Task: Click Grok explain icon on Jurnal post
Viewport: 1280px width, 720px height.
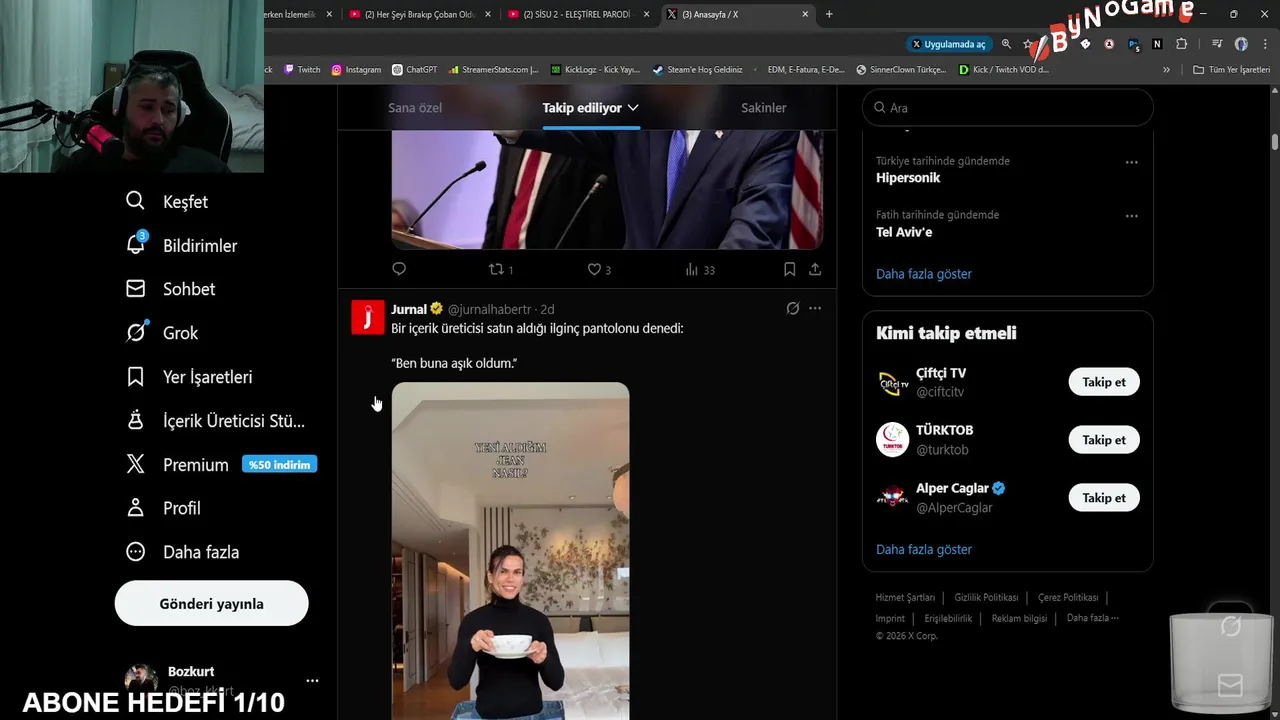Action: pos(793,308)
